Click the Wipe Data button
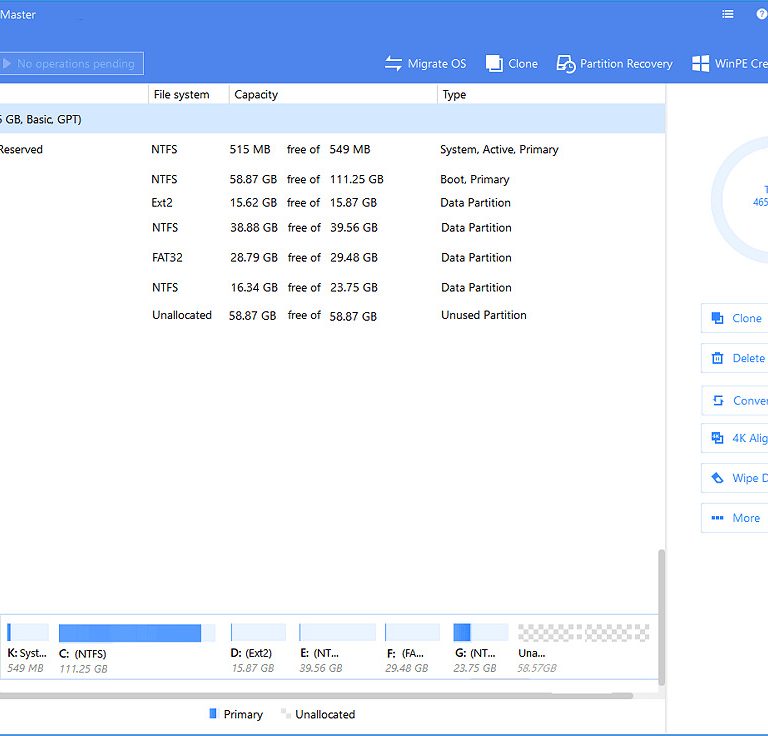Screen dimensions: 768x736 735,478
